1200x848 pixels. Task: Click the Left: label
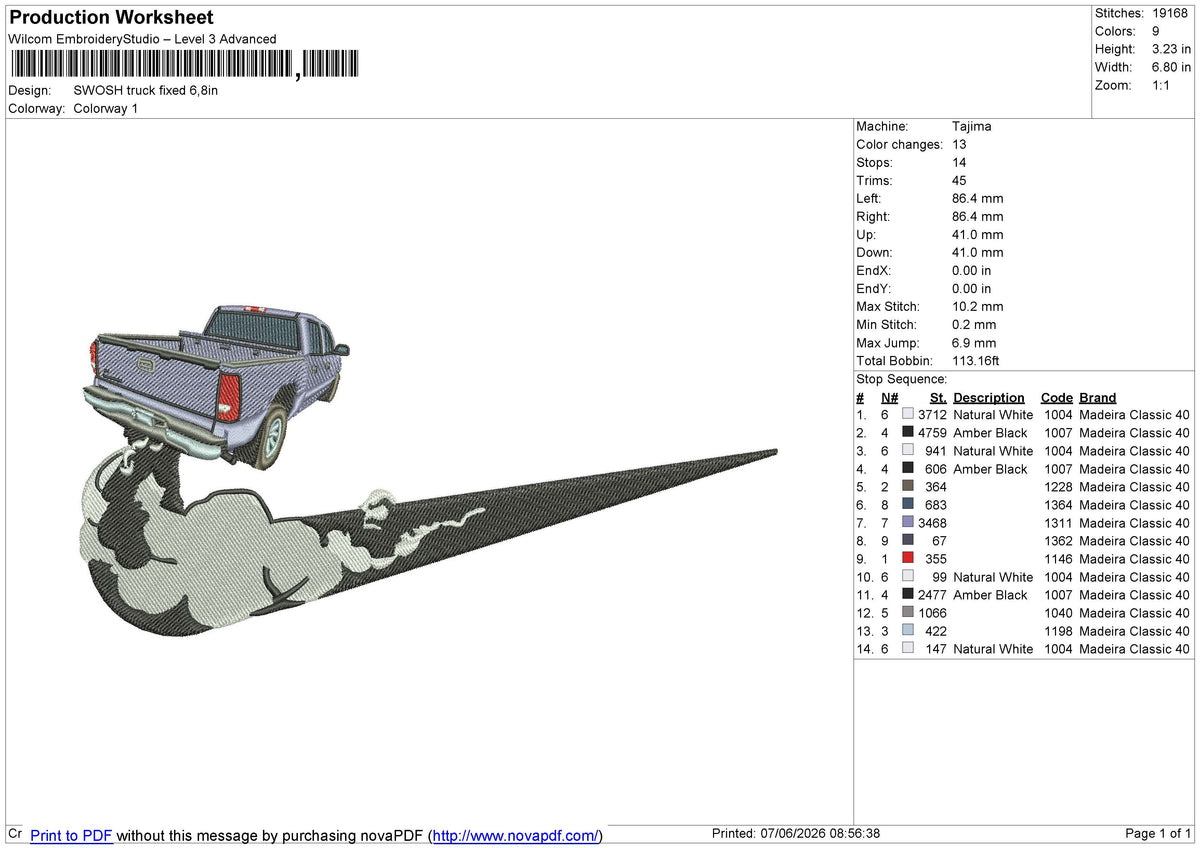[869, 199]
